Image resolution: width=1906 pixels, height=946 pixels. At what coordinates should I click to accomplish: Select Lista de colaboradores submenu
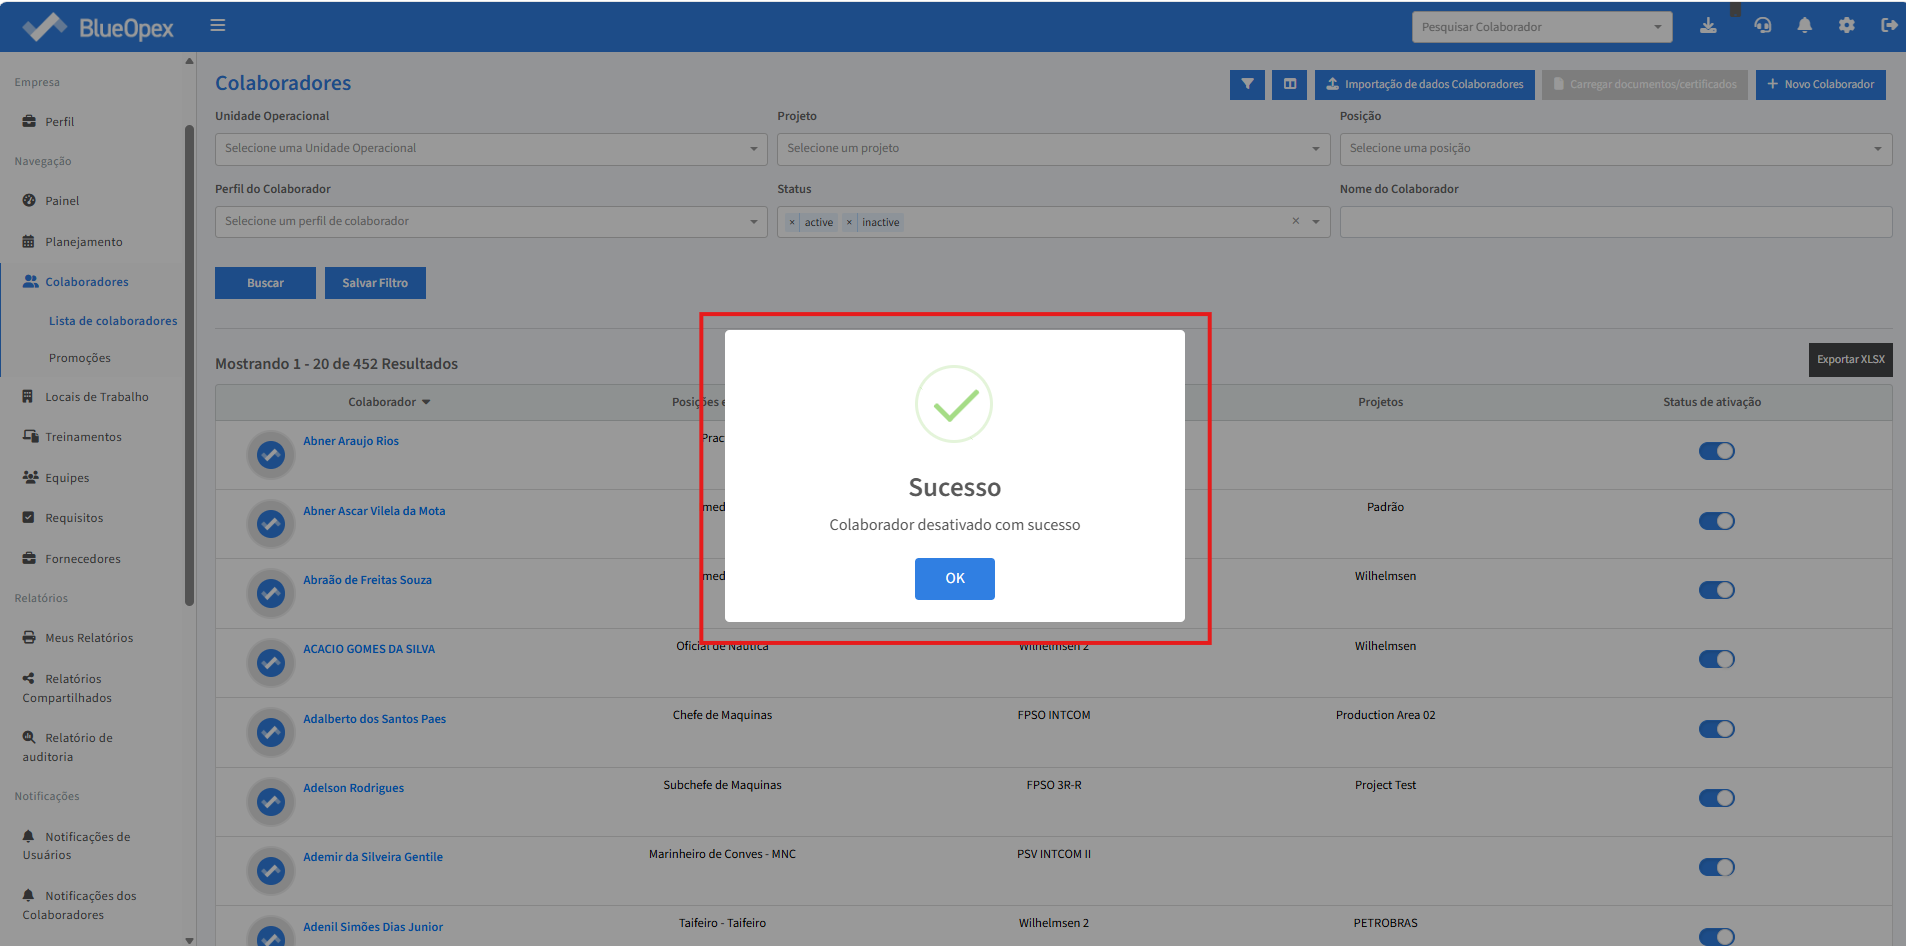tap(113, 321)
